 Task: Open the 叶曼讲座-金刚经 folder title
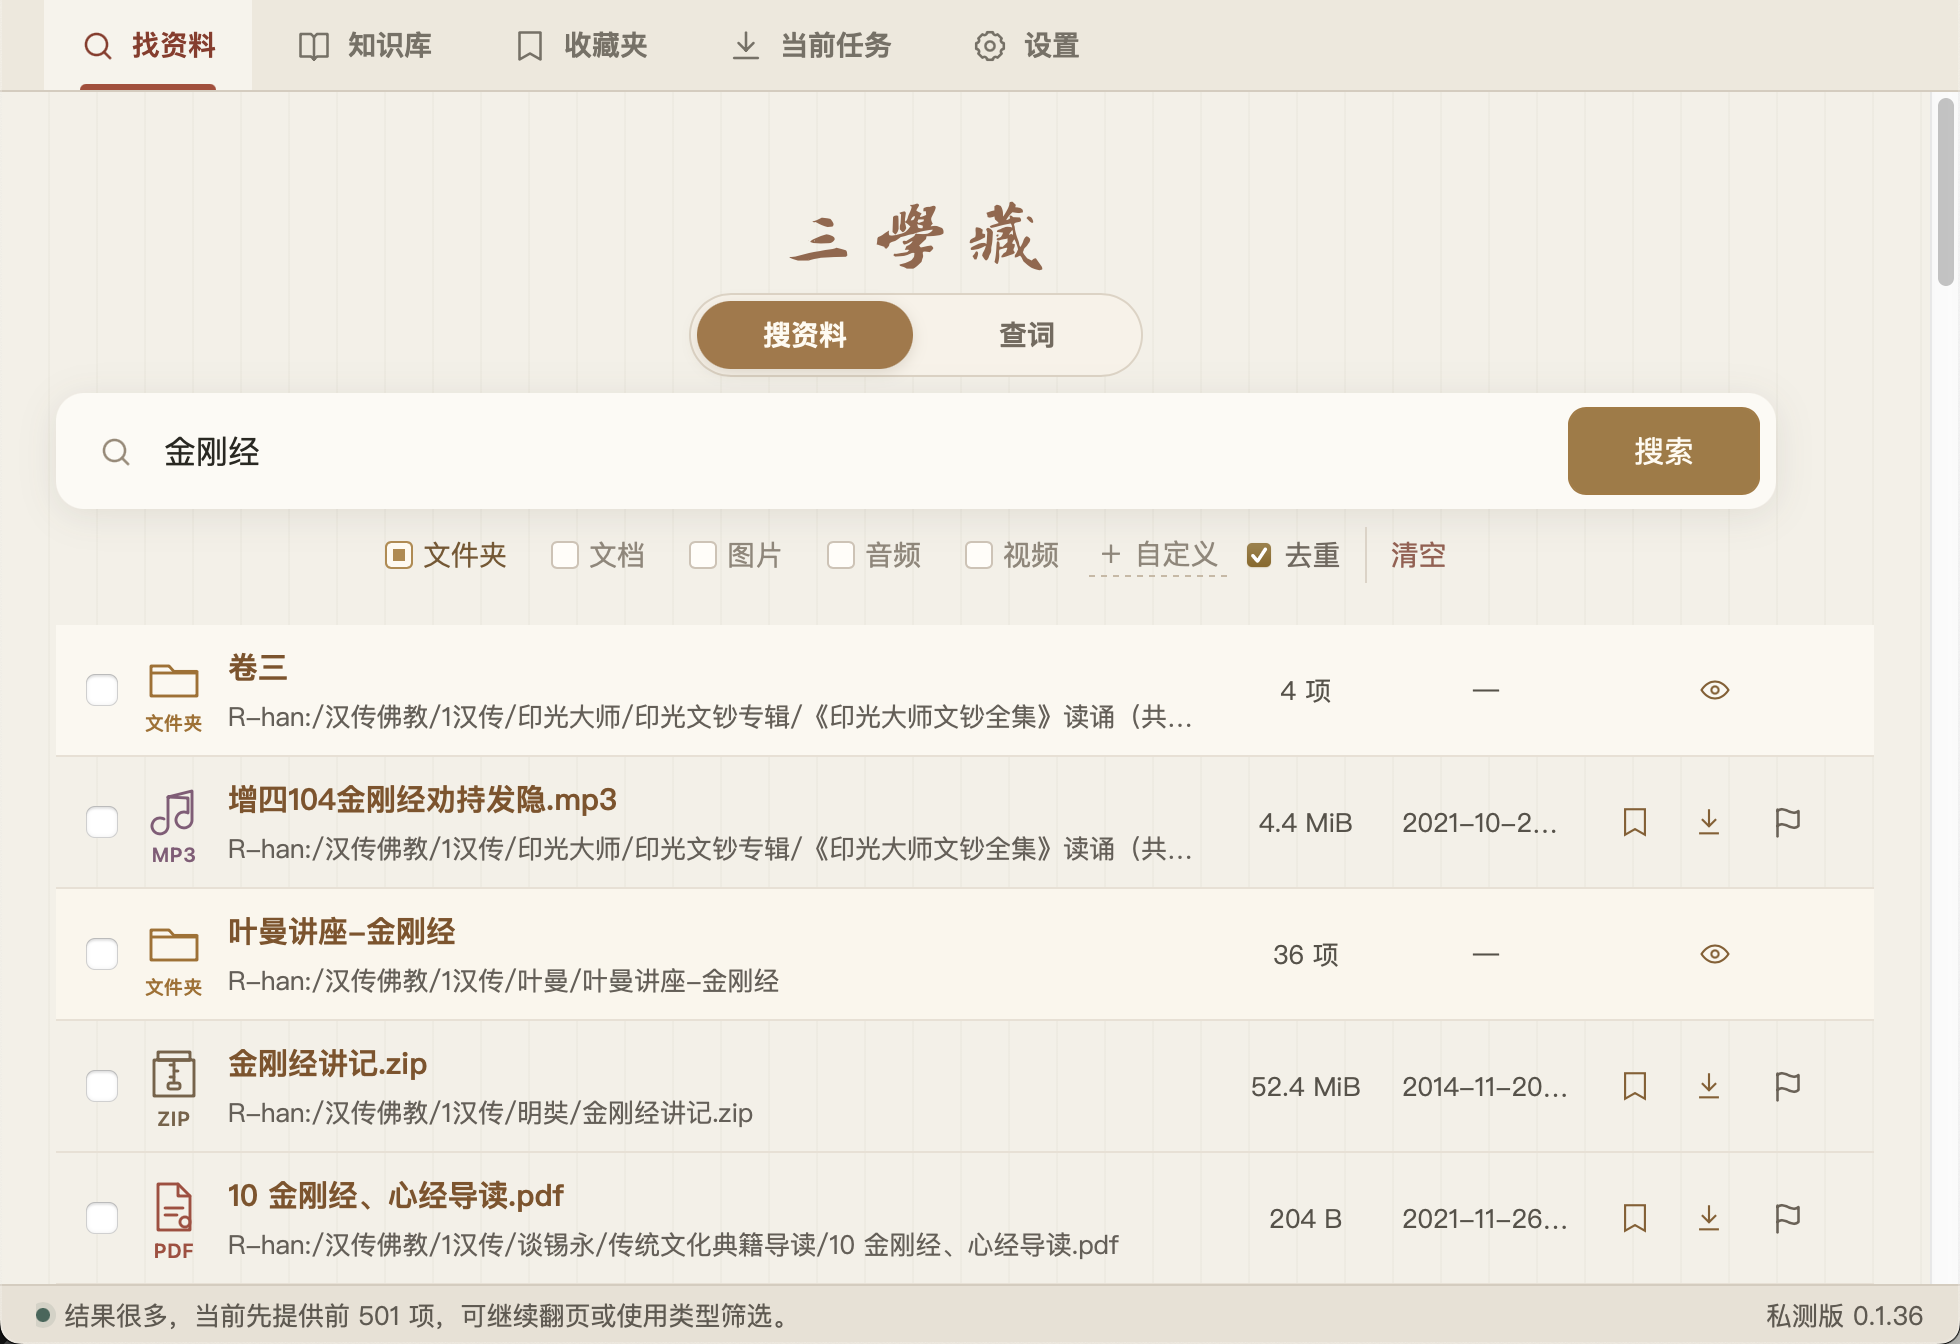tap(342, 931)
